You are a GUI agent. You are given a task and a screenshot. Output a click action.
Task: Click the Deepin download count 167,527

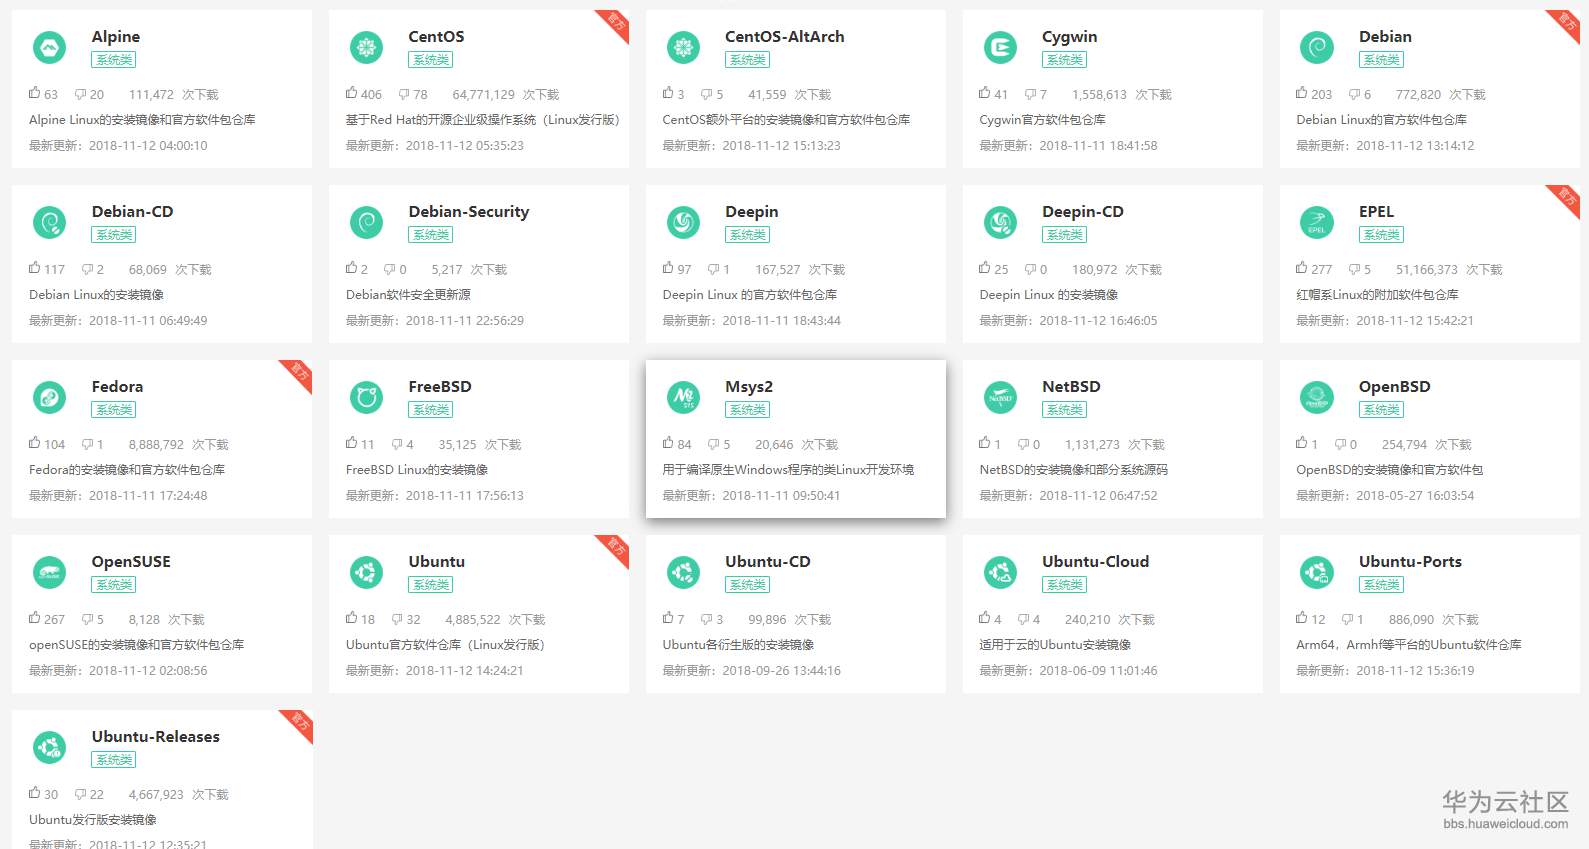point(778,270)
